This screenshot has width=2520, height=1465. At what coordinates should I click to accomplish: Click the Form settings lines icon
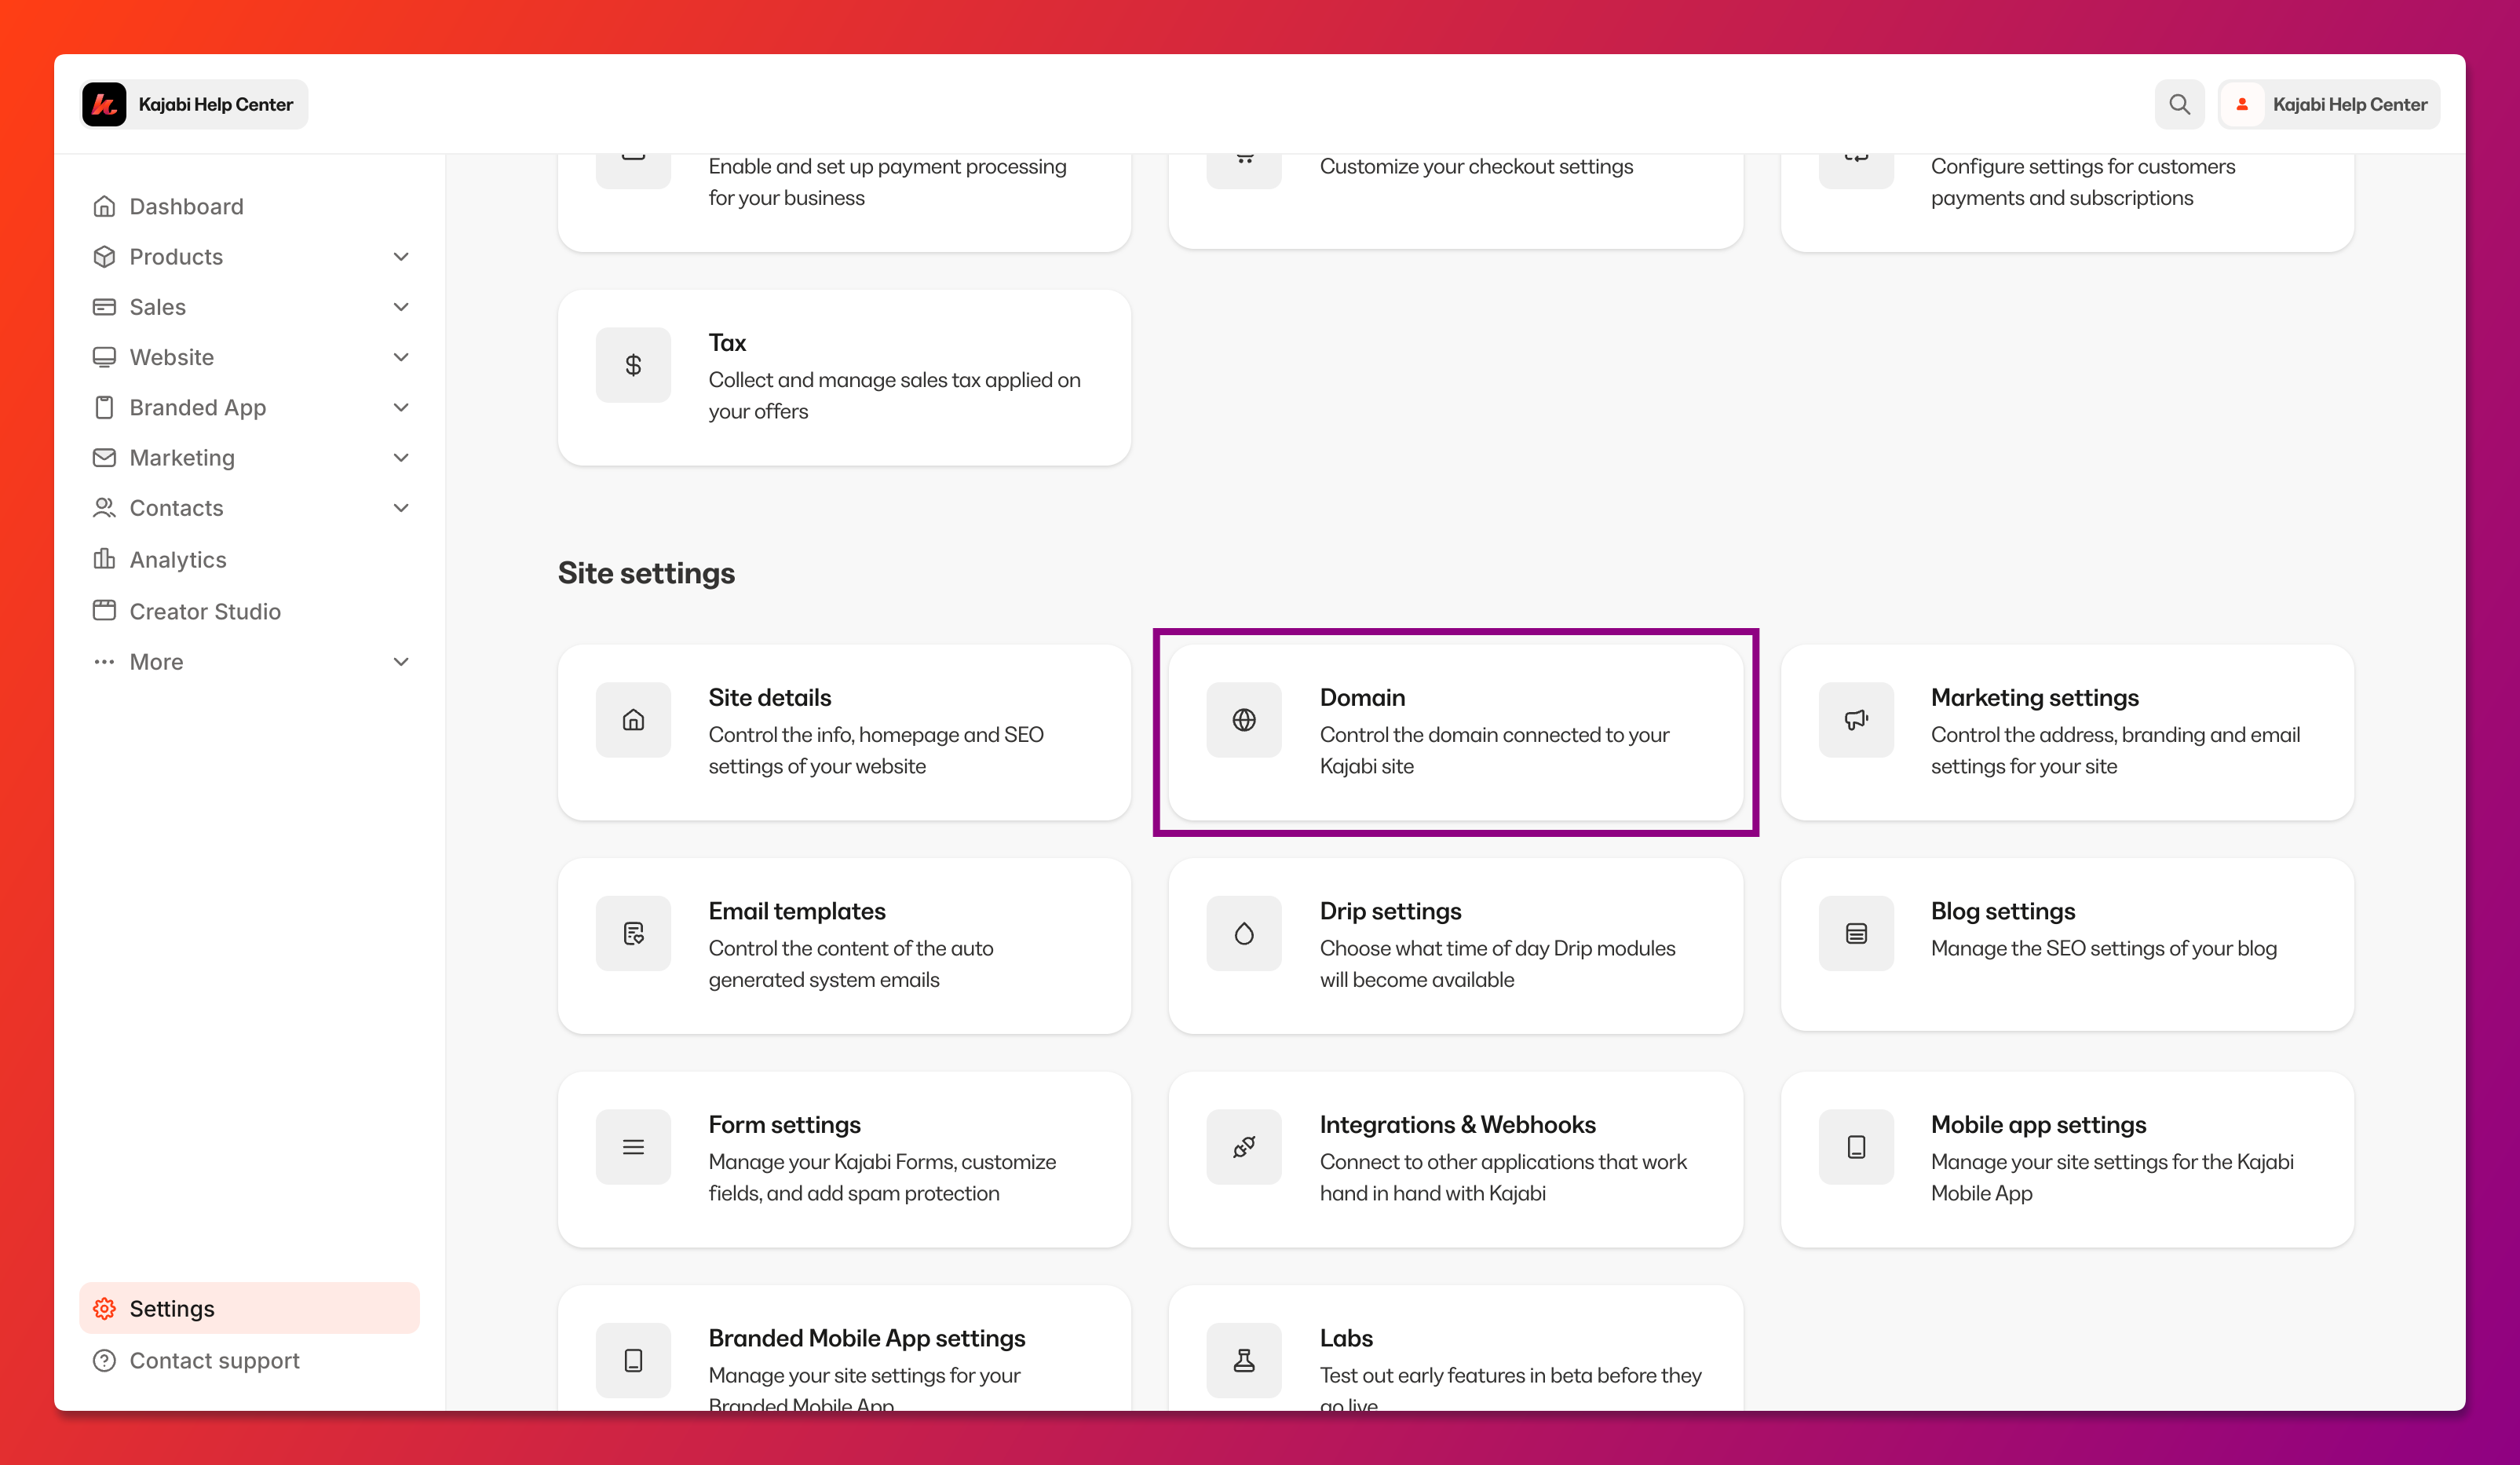pos(633,1147)
